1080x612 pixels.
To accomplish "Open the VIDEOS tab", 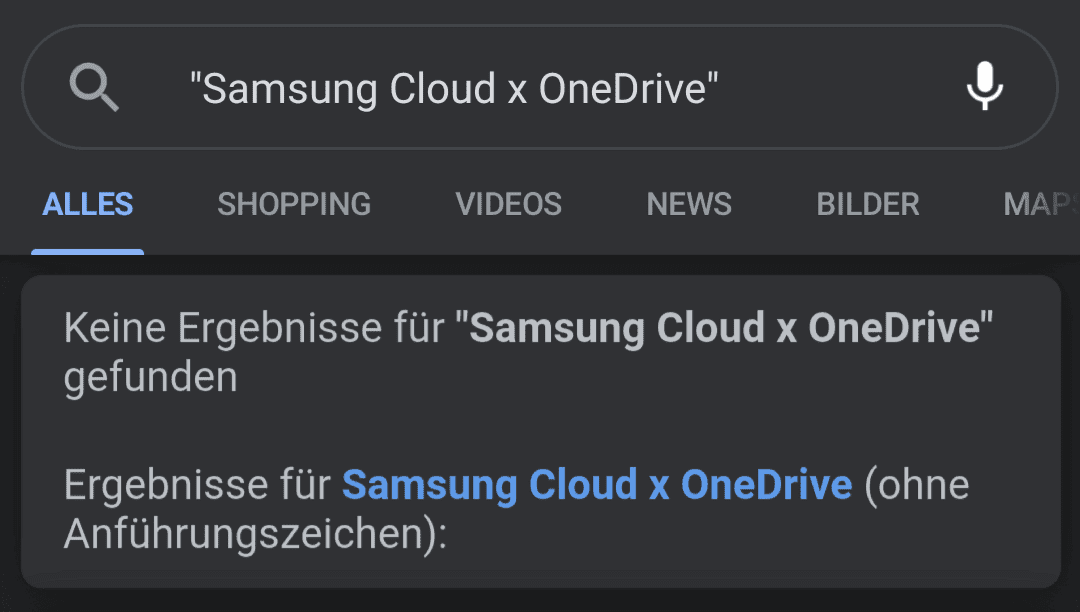I will (508, 204).
